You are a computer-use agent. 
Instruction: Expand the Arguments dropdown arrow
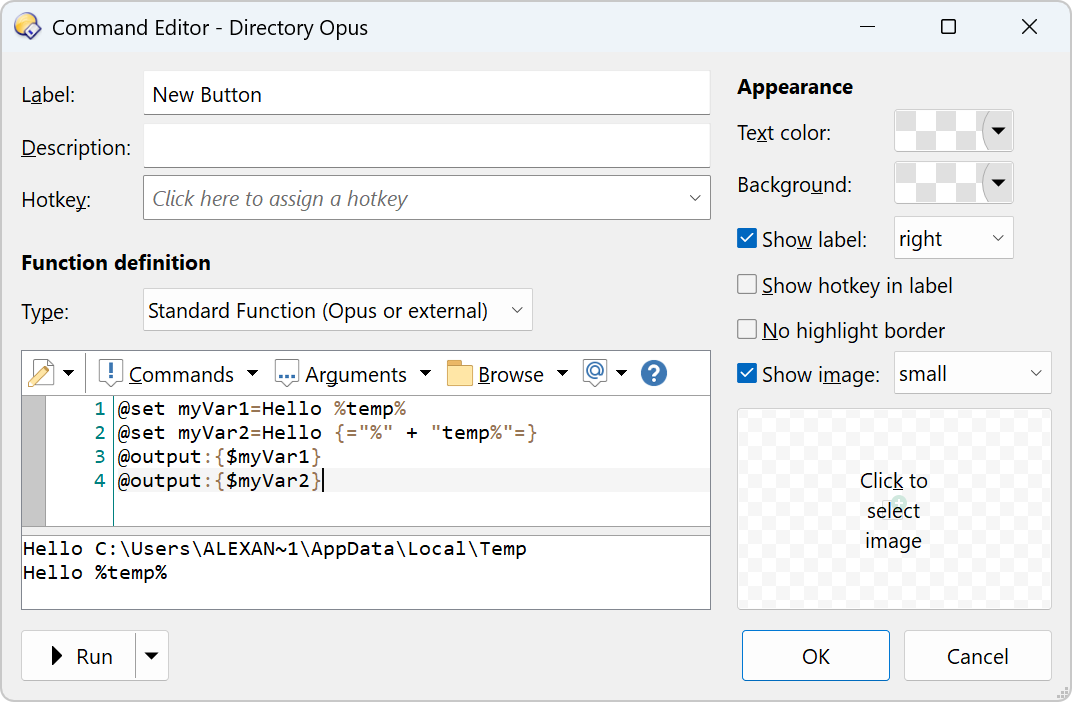[x=425, y=373]
